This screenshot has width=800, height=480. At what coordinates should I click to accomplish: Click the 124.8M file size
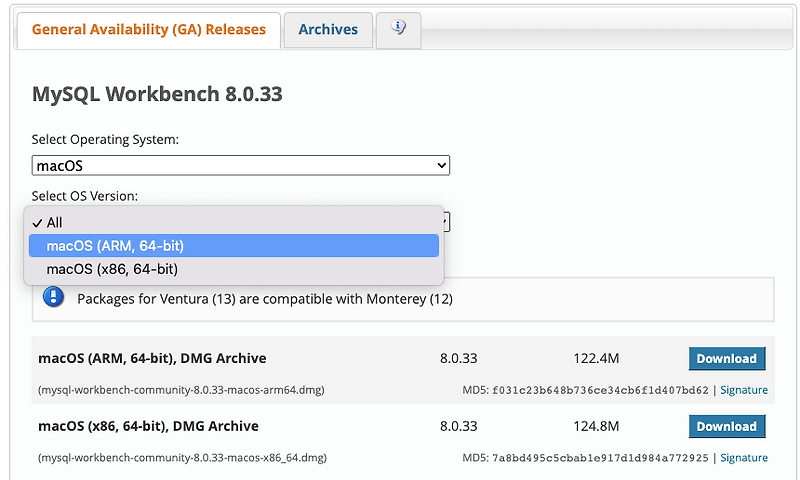[596, 426]
